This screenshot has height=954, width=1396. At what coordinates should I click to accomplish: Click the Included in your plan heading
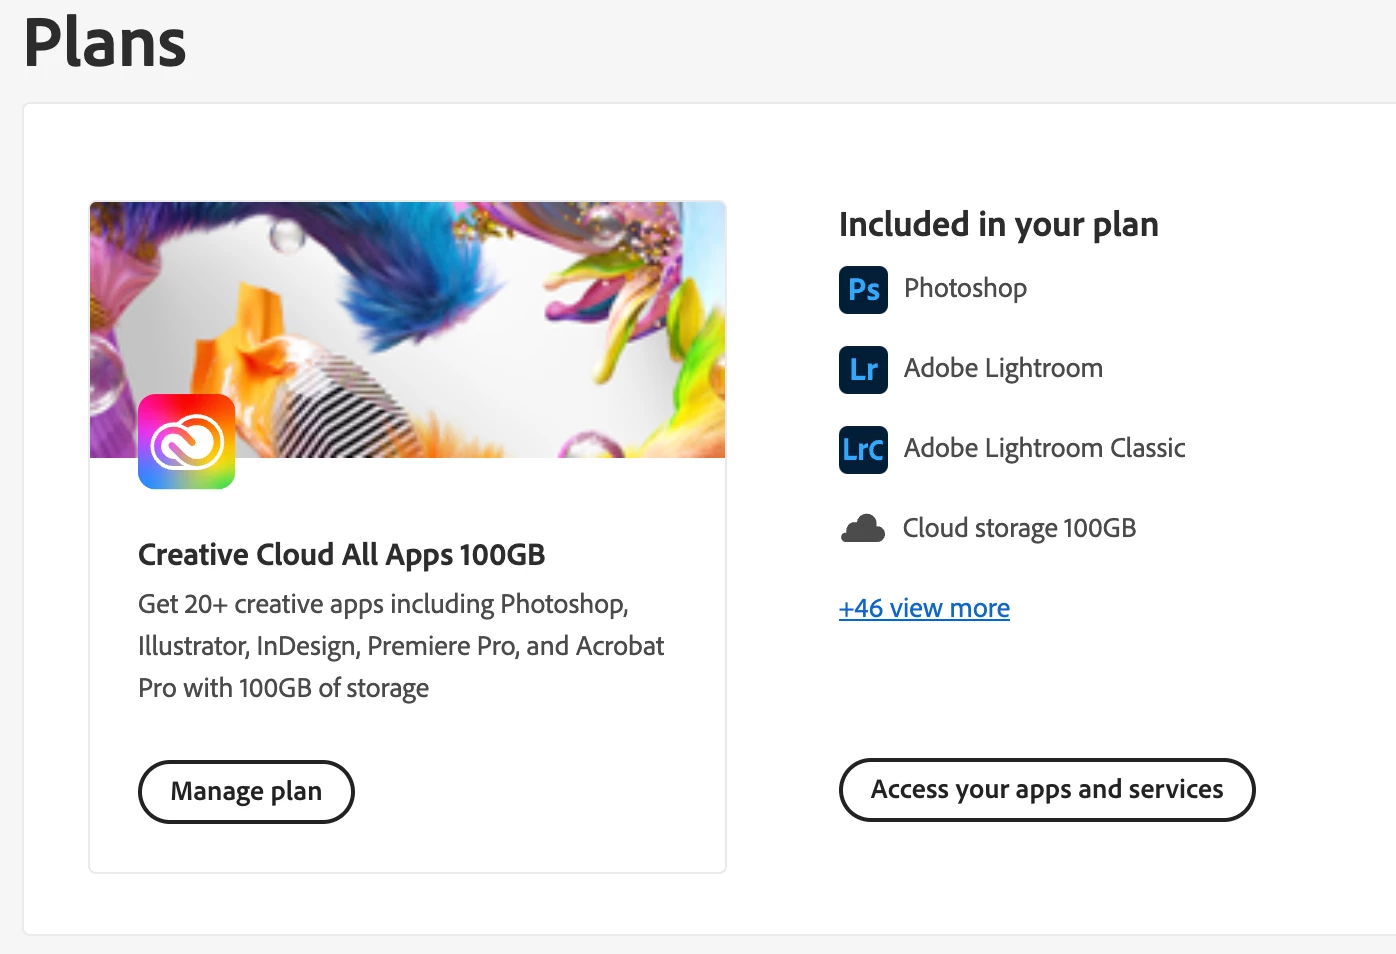tap(998, 225)
